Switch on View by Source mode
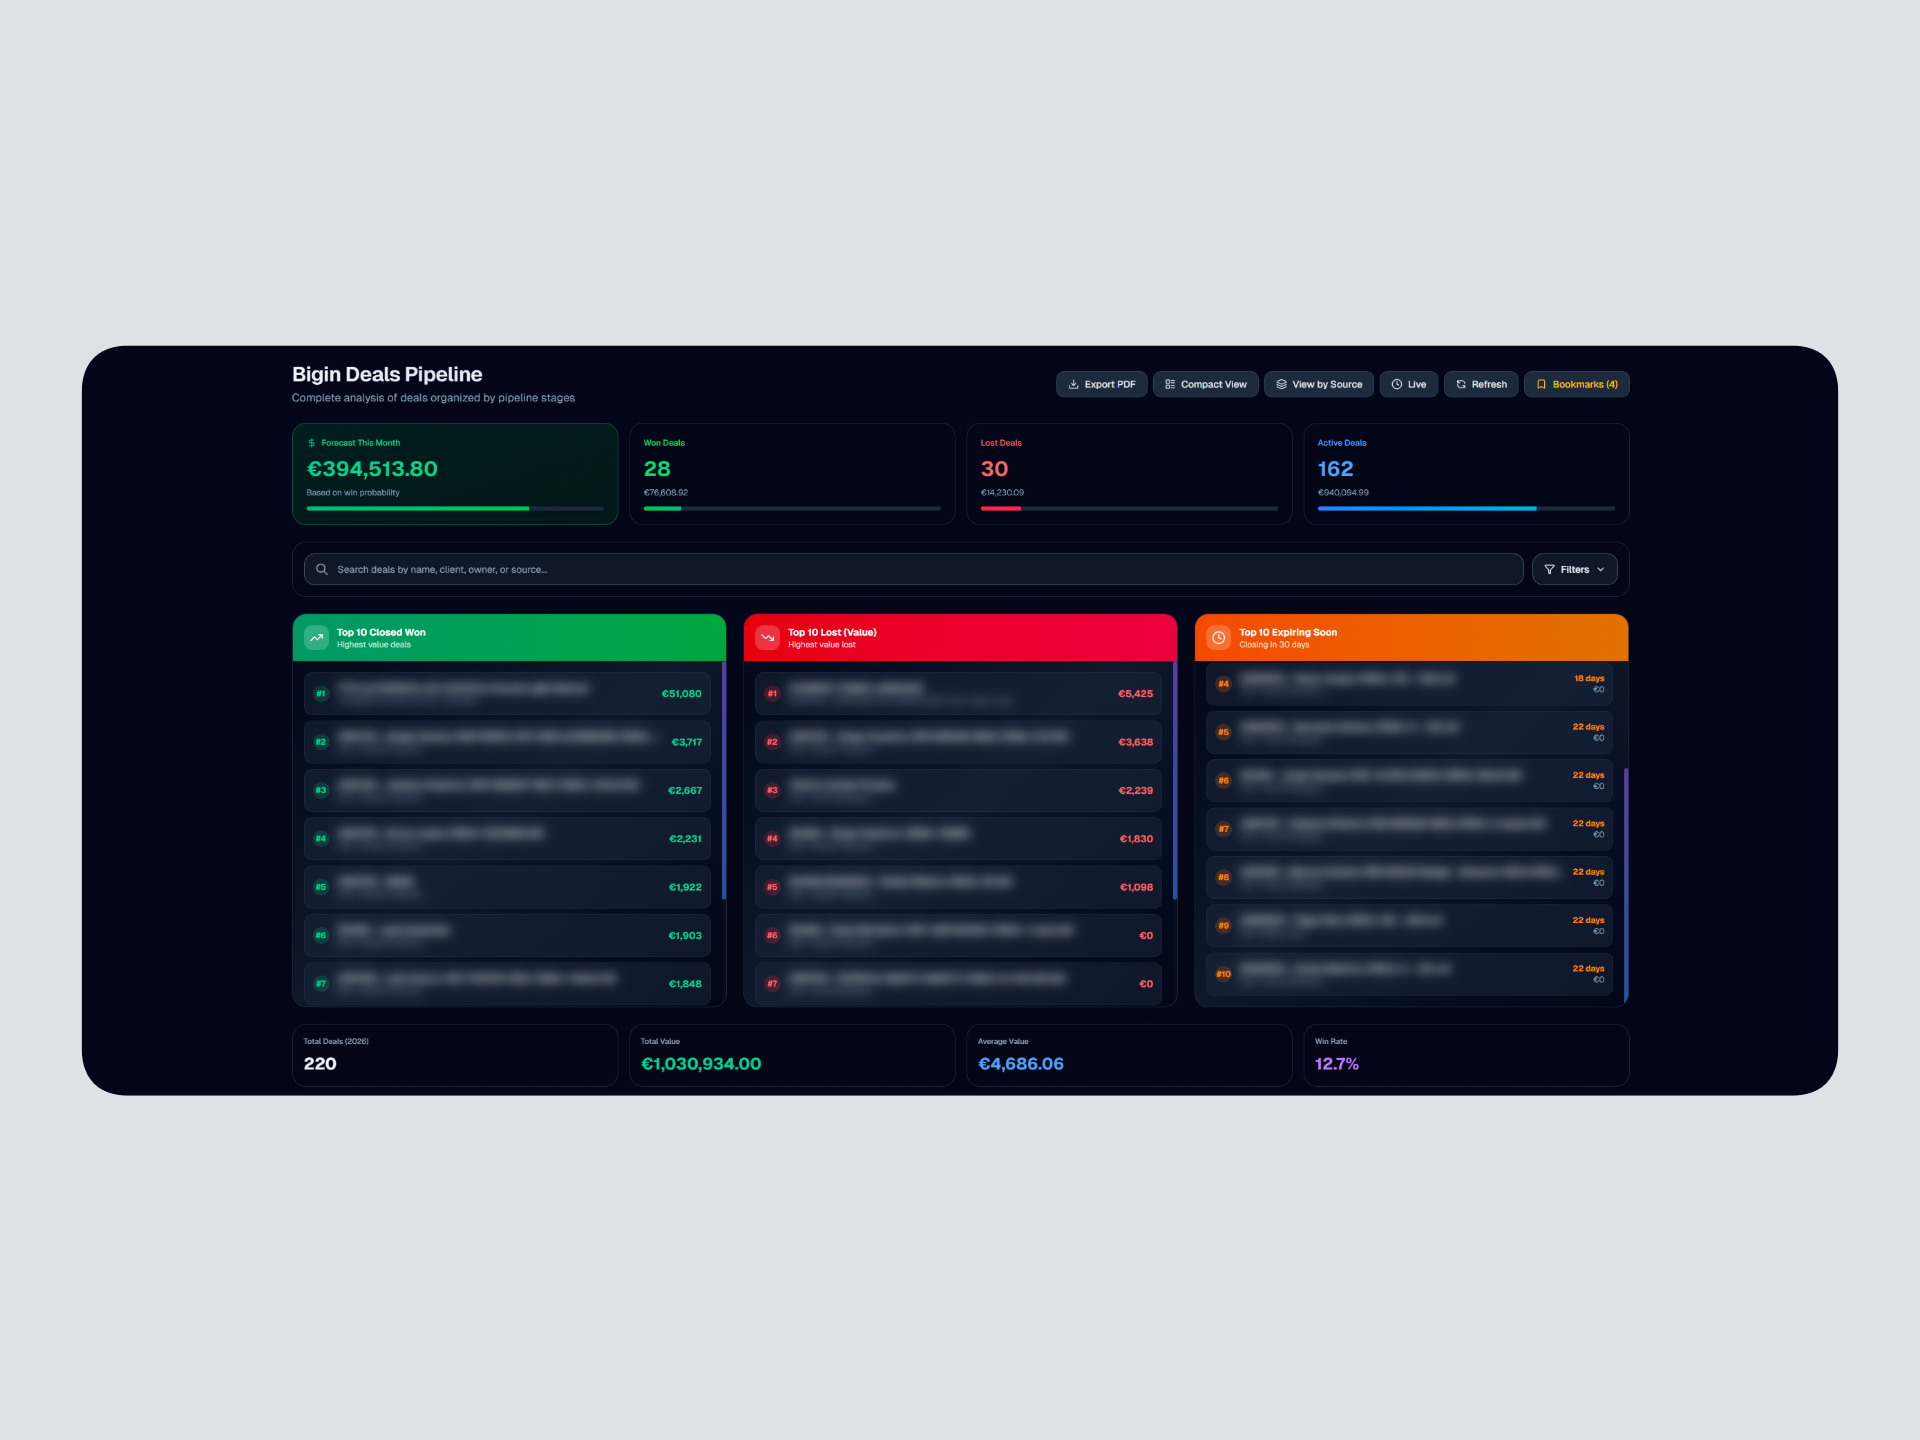Image resolution: width=1920 pixels, height=1440 pixels. [1318, 384]
